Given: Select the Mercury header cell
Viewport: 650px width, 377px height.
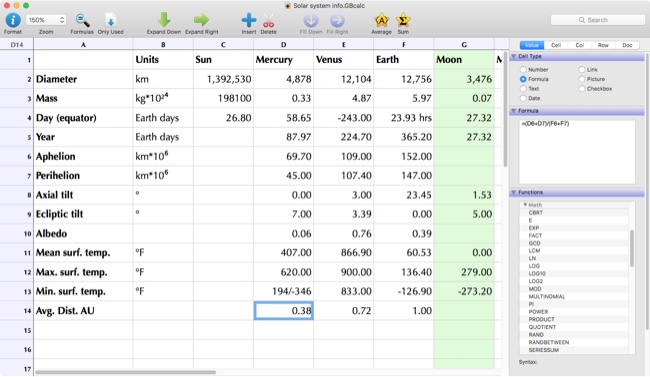Looking at the screenshot, I should (283, 60).
